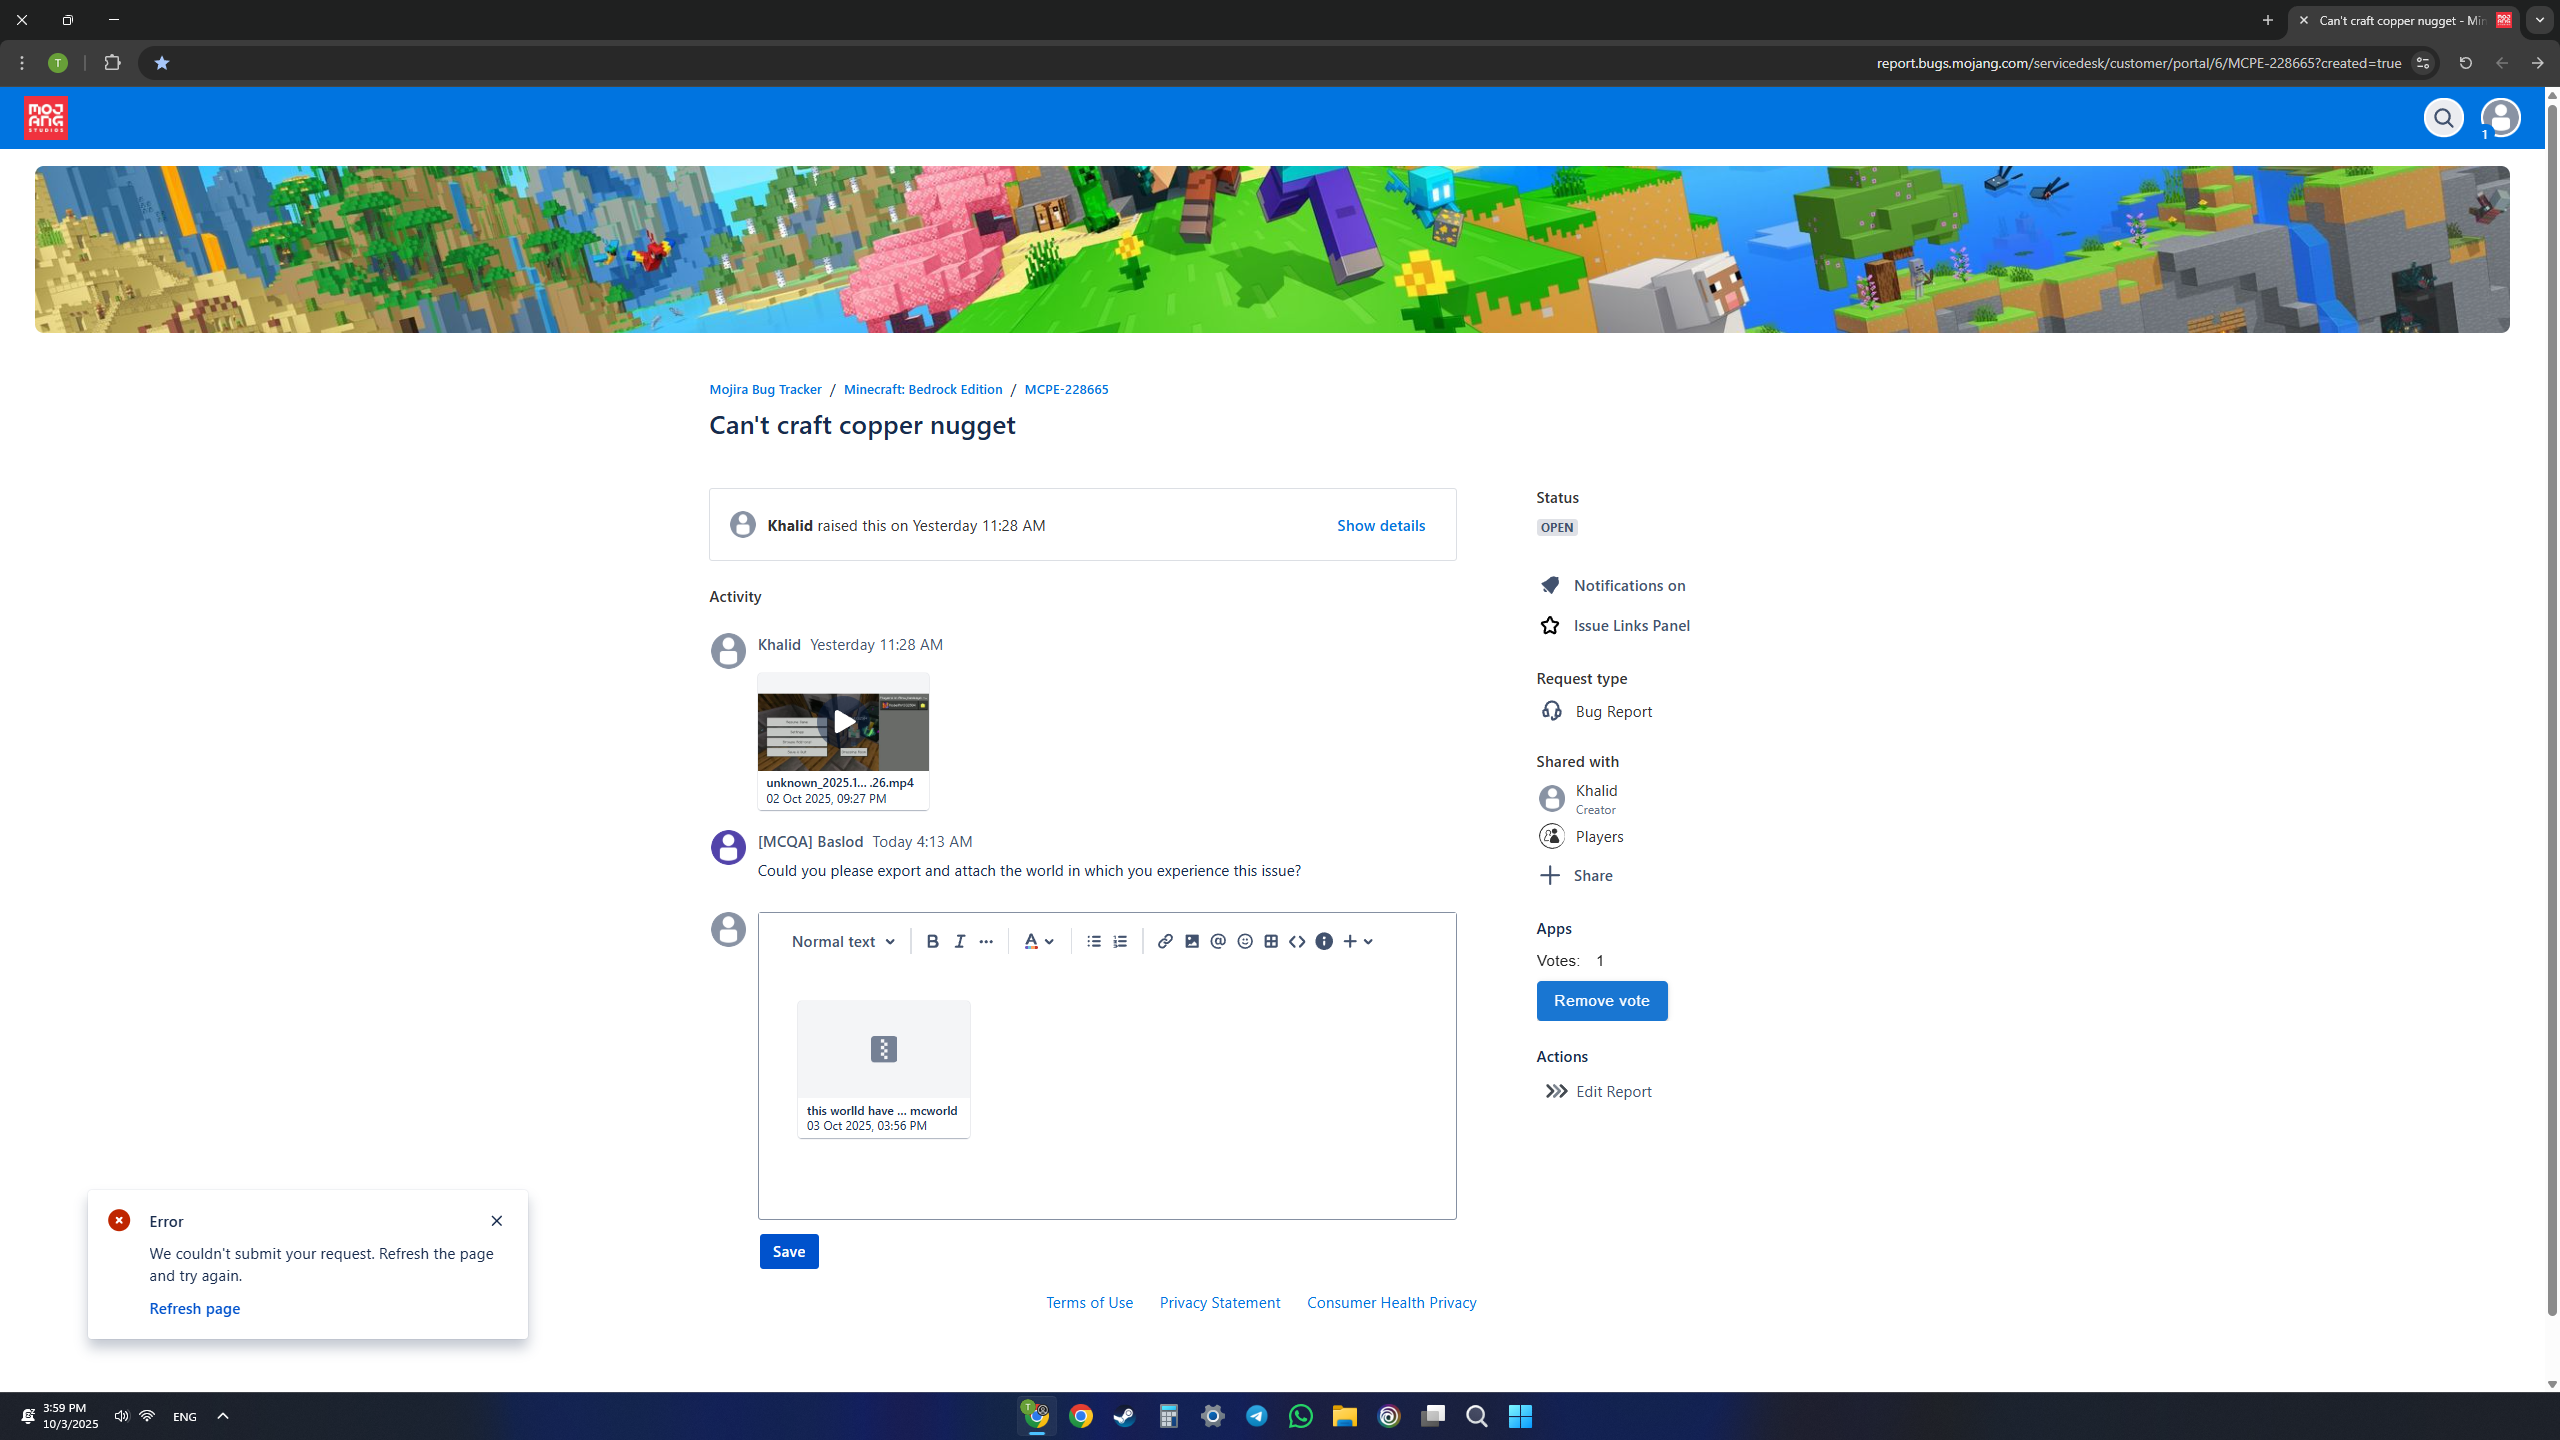Insert a table with the table icon
Viewport: 2560px width, 1440px height.
coord(1271,941)
